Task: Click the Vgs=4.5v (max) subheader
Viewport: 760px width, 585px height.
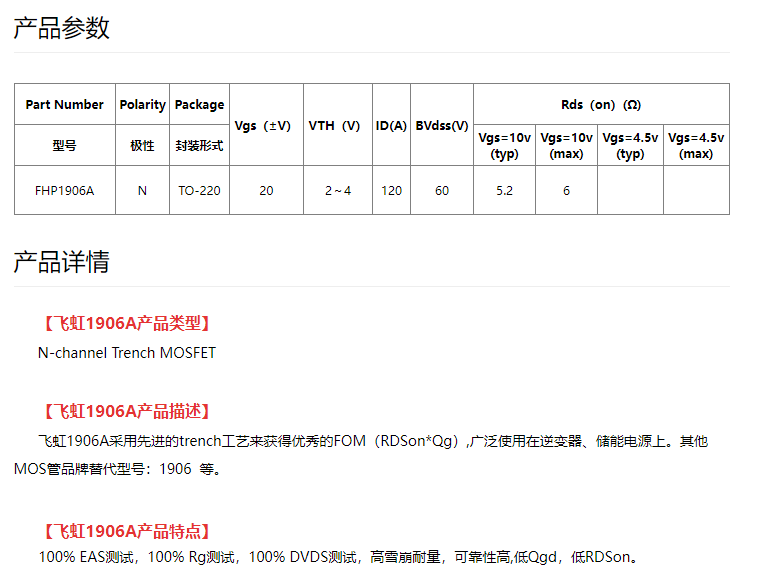Action: 696,145
